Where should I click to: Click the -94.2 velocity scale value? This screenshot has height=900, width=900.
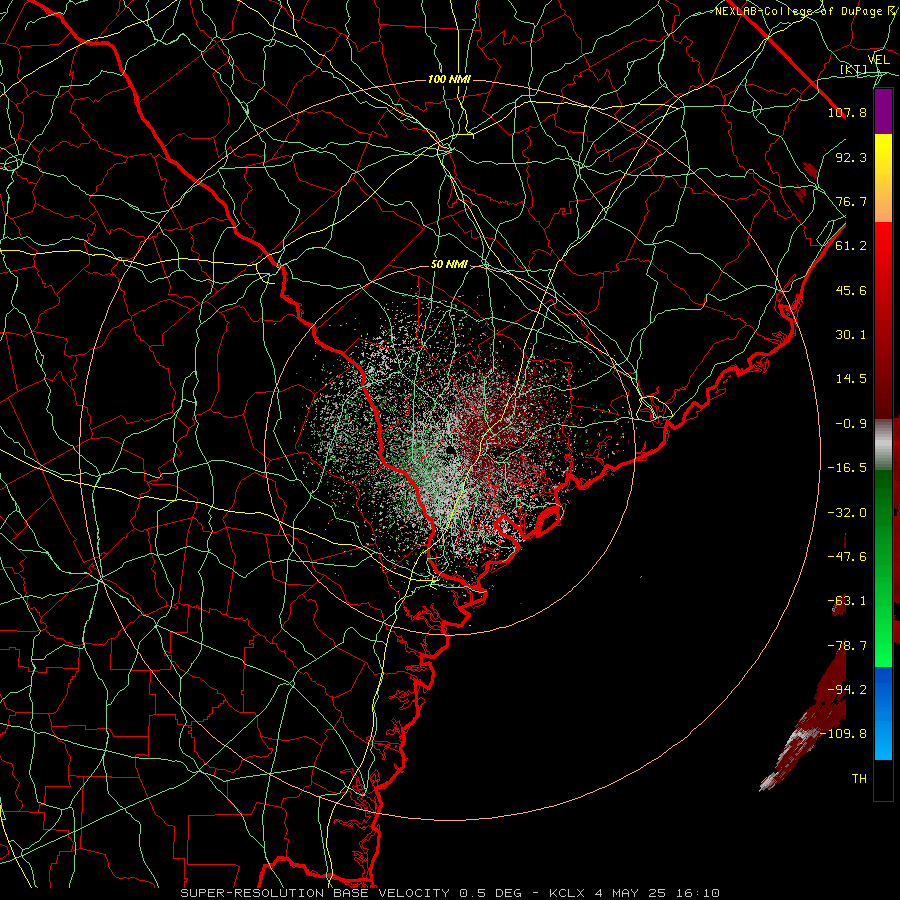tap(847, 689)
